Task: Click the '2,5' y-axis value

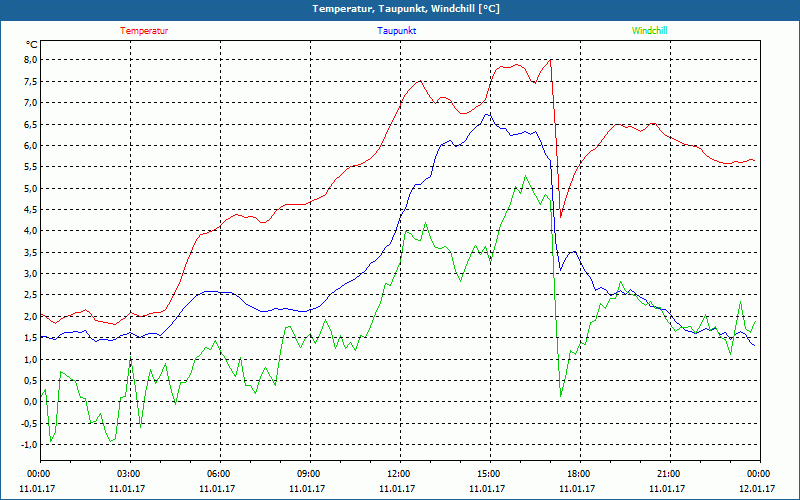Action: click(x=31, y=295)
